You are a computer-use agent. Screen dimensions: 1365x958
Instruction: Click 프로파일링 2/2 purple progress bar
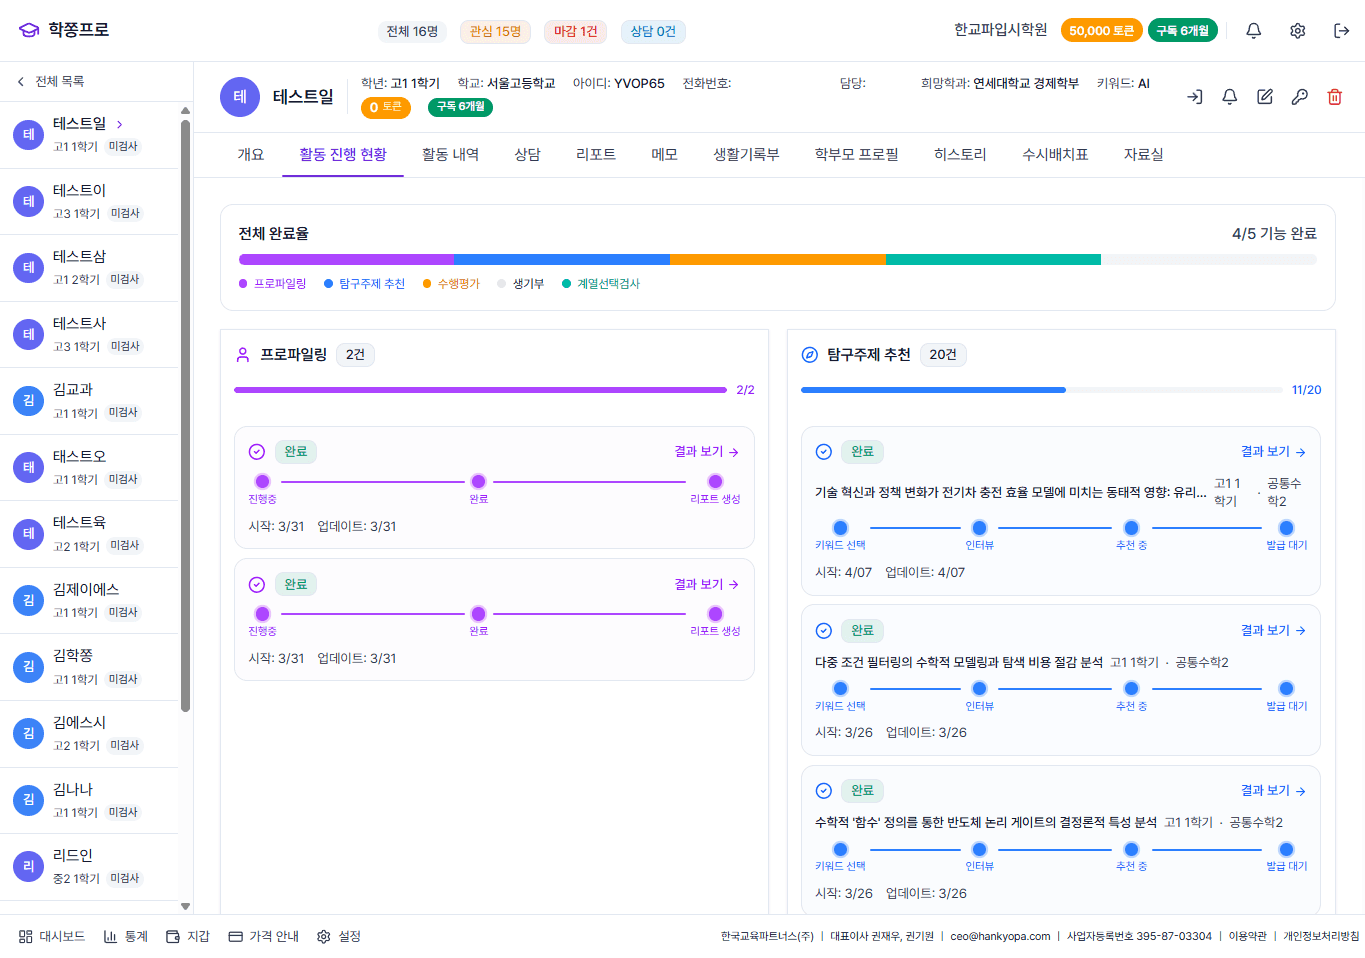(480, 390)
